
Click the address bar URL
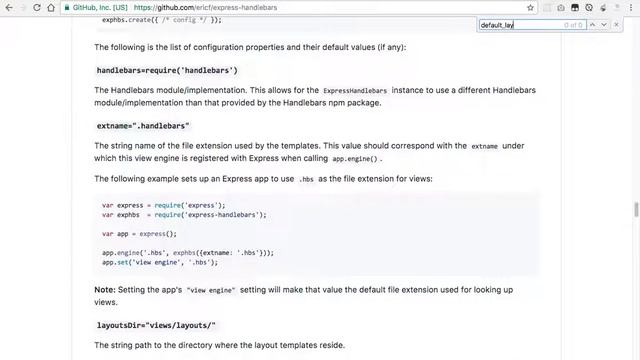(x=205, y=8)
